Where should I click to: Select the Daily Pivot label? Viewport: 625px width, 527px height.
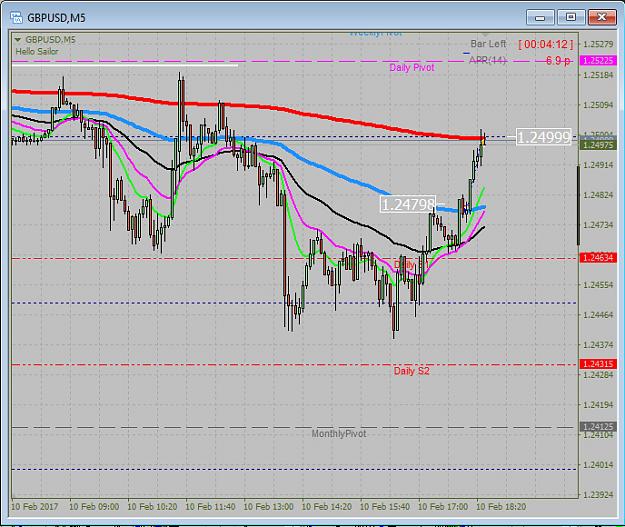[412, 67]
